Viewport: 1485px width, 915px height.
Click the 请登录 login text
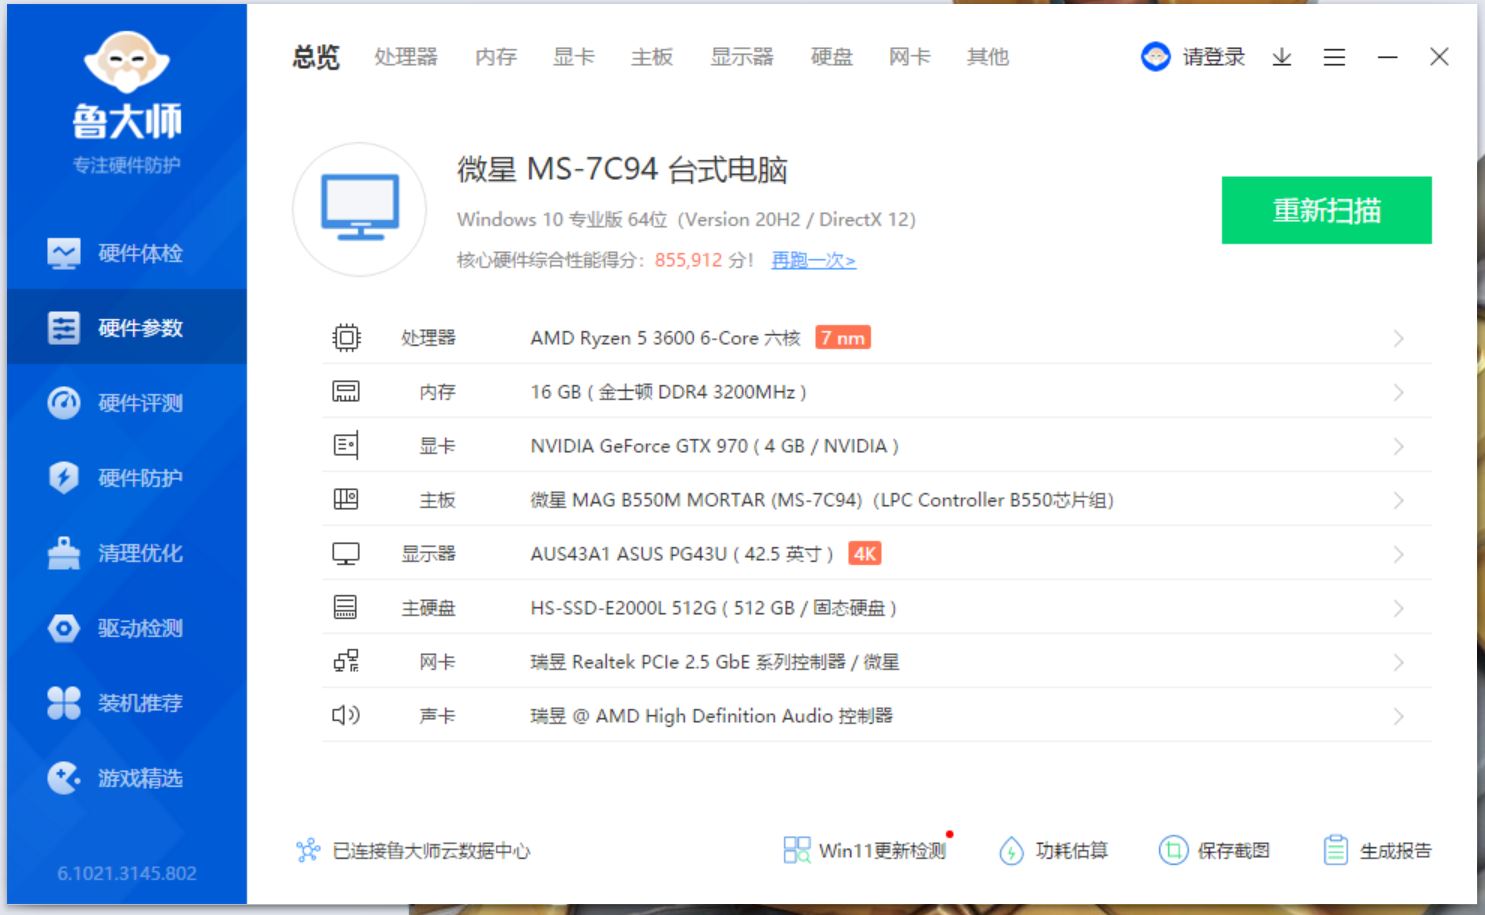[1214, 57]
